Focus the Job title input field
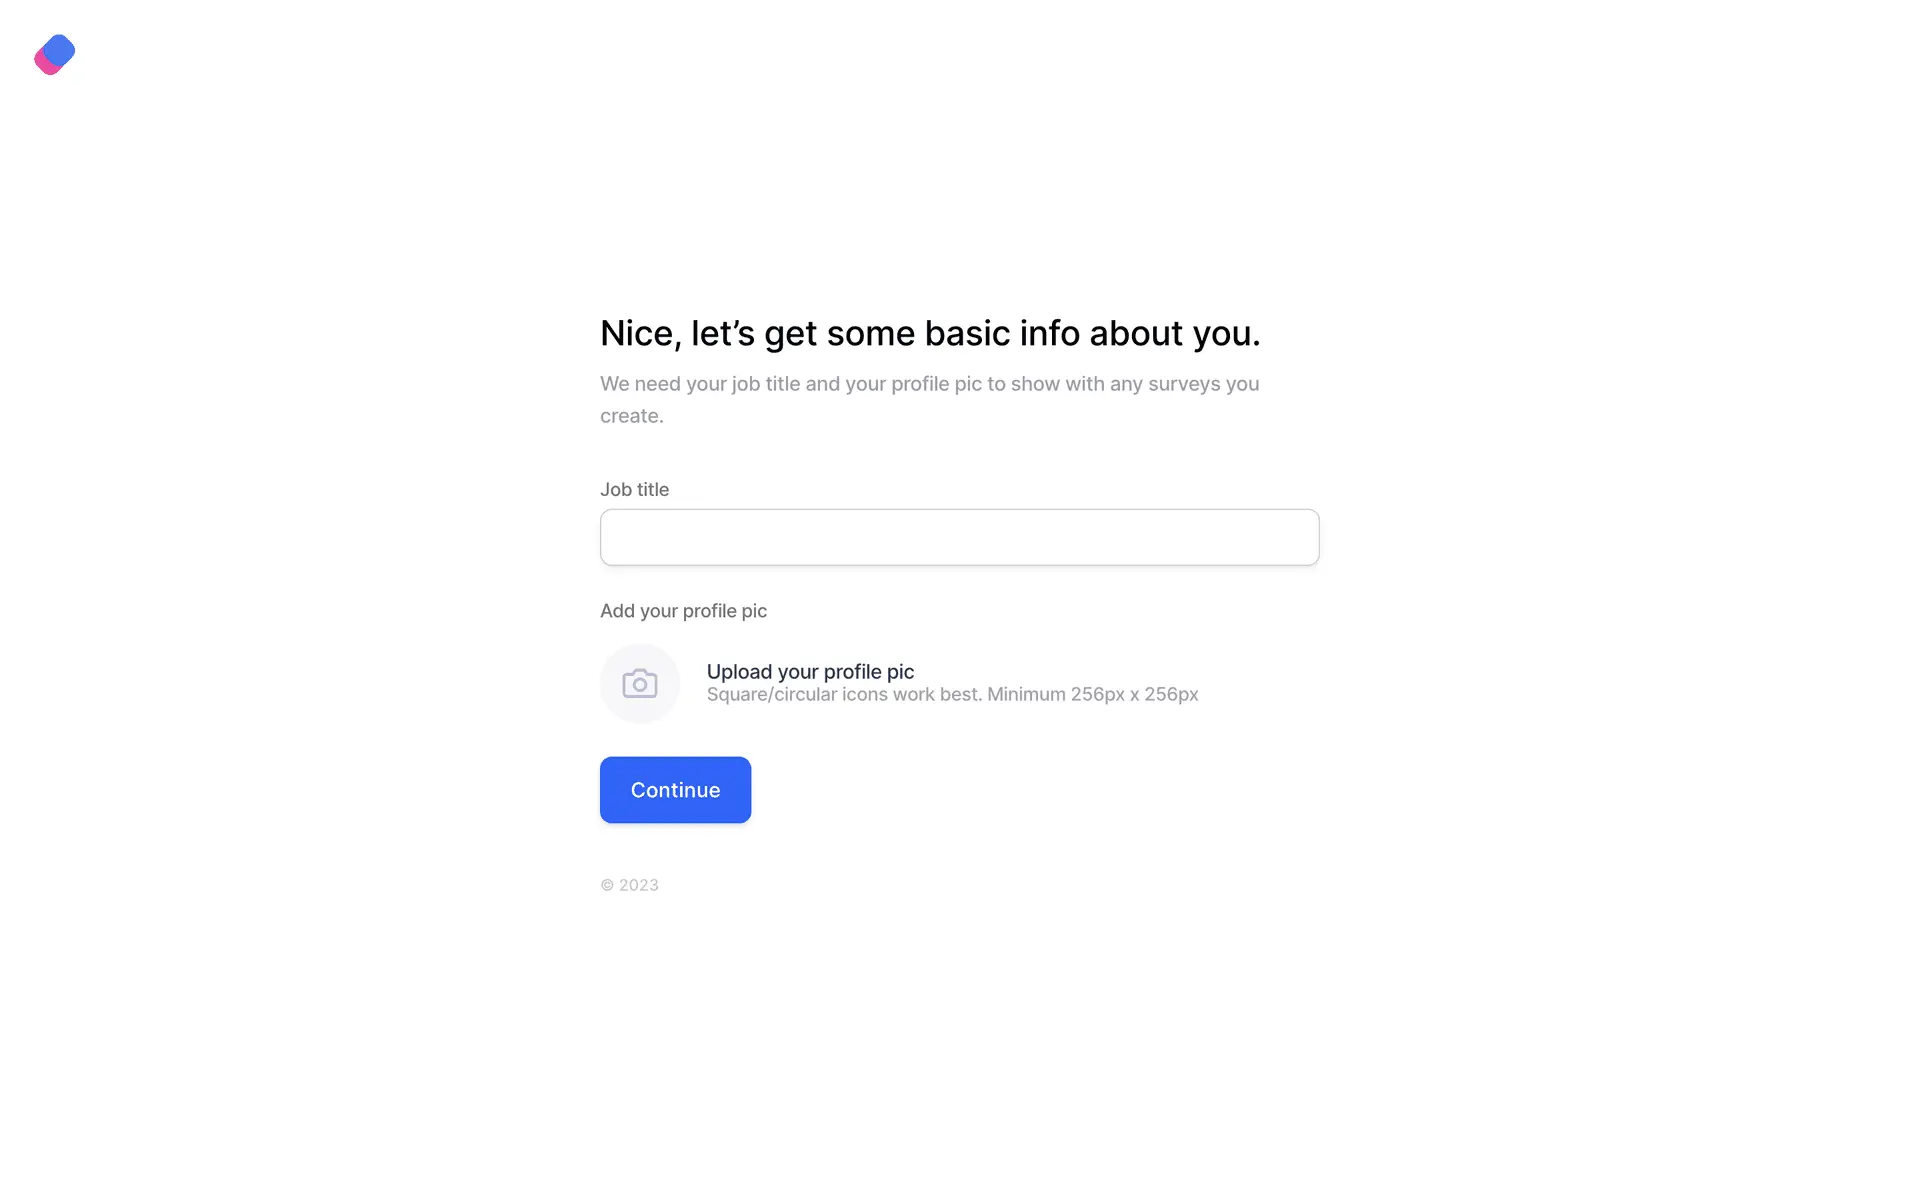The width and height of the screenshot is (1920, 1200). [958, 537]
